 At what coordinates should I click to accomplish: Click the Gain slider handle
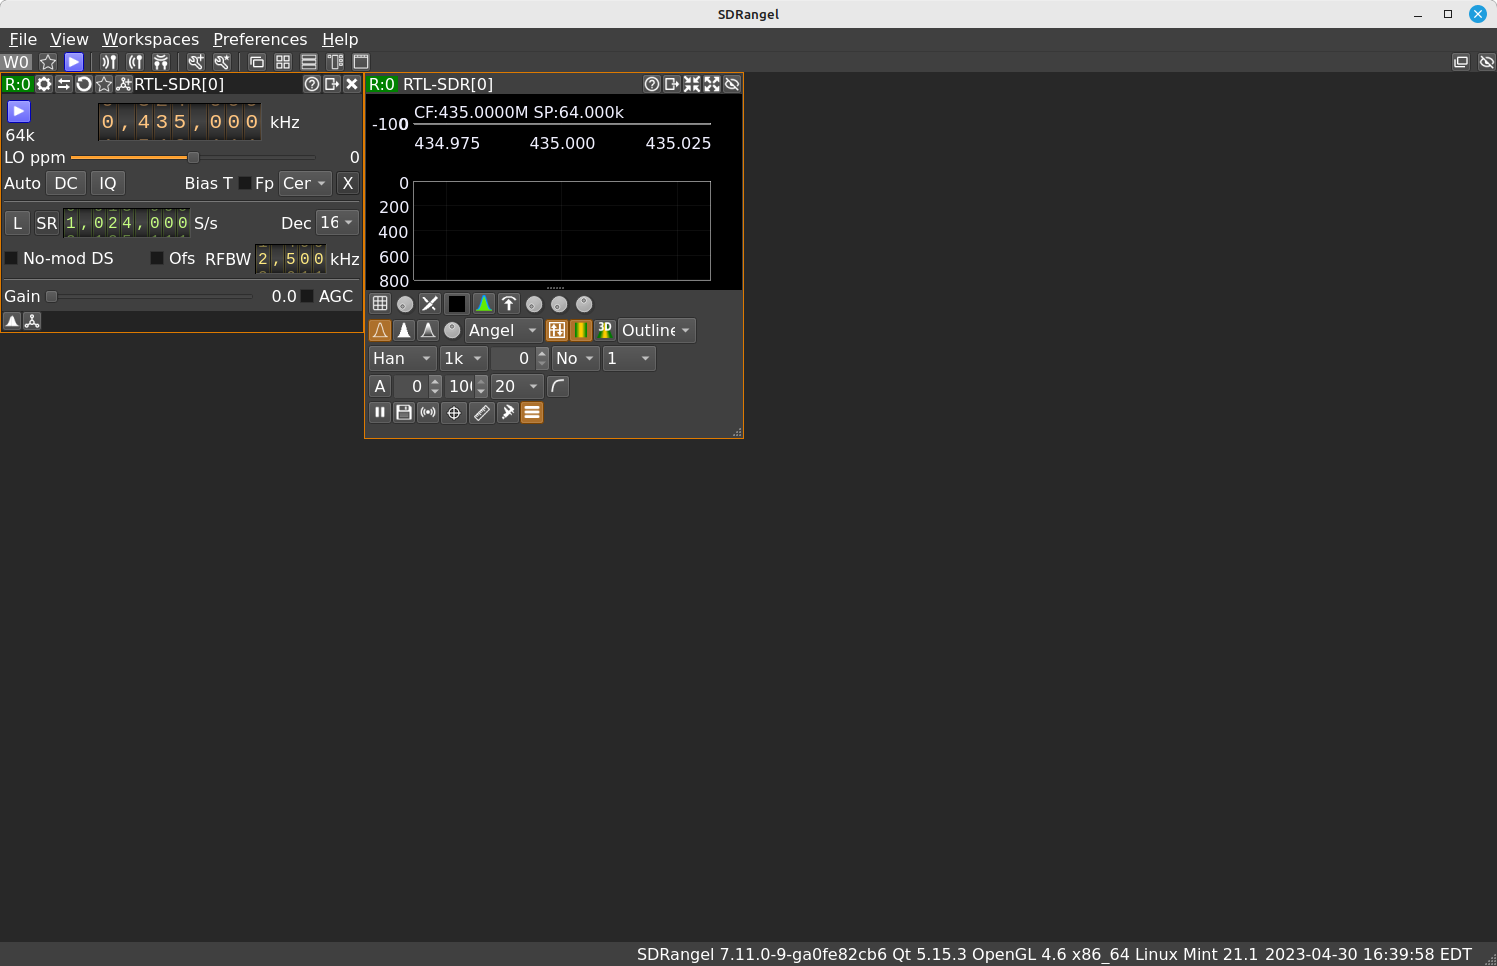point(51,296)
